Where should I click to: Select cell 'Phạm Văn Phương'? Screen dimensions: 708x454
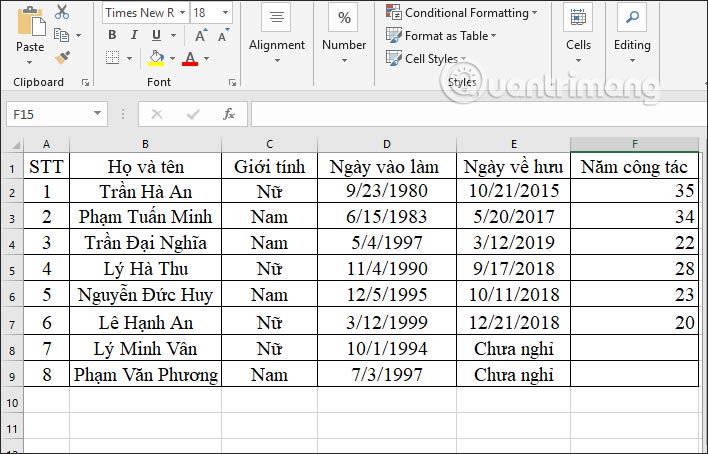145,374
